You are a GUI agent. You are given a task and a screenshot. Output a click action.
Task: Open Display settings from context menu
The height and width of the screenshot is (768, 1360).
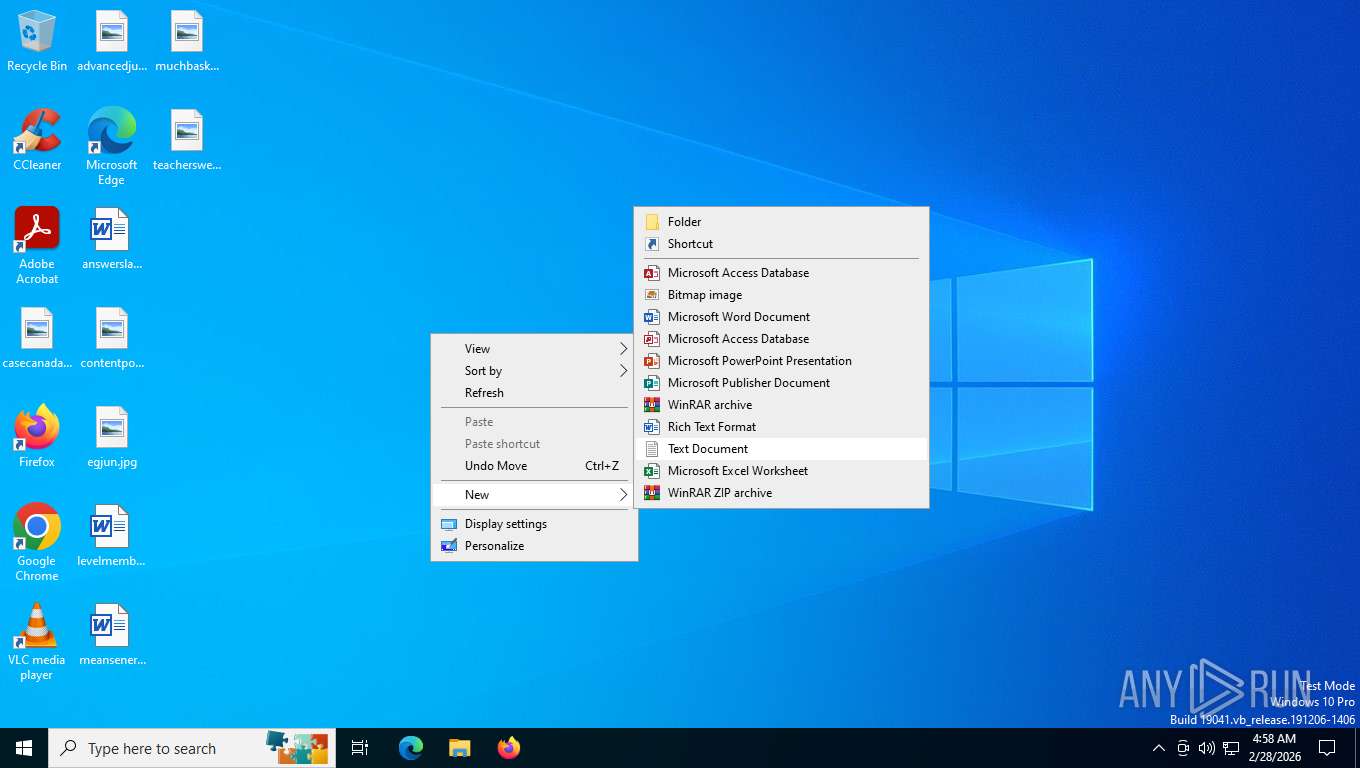tap(534, 524)
